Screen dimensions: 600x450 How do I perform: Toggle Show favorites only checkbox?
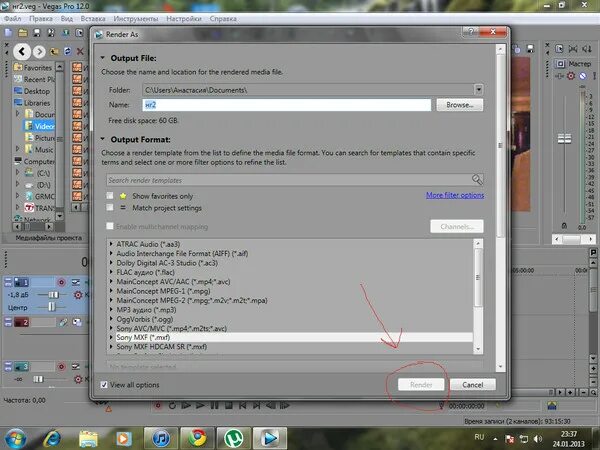tap(110, 196)
